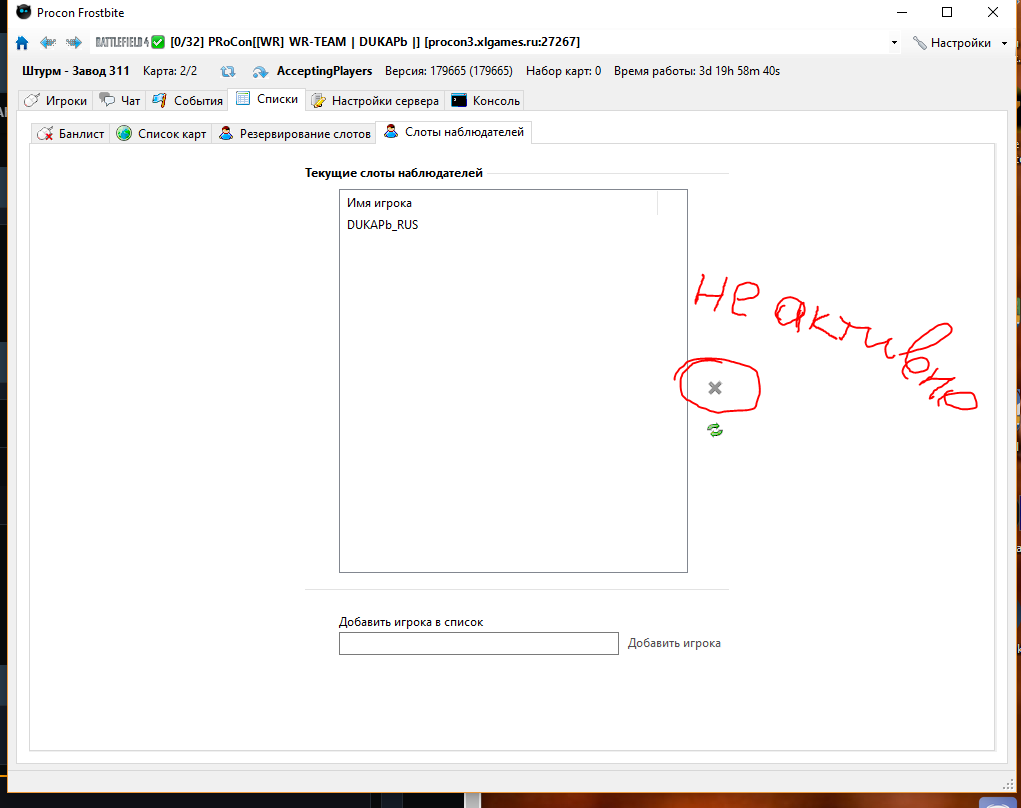Open the Банлист sub-tab

pos(71,134)
